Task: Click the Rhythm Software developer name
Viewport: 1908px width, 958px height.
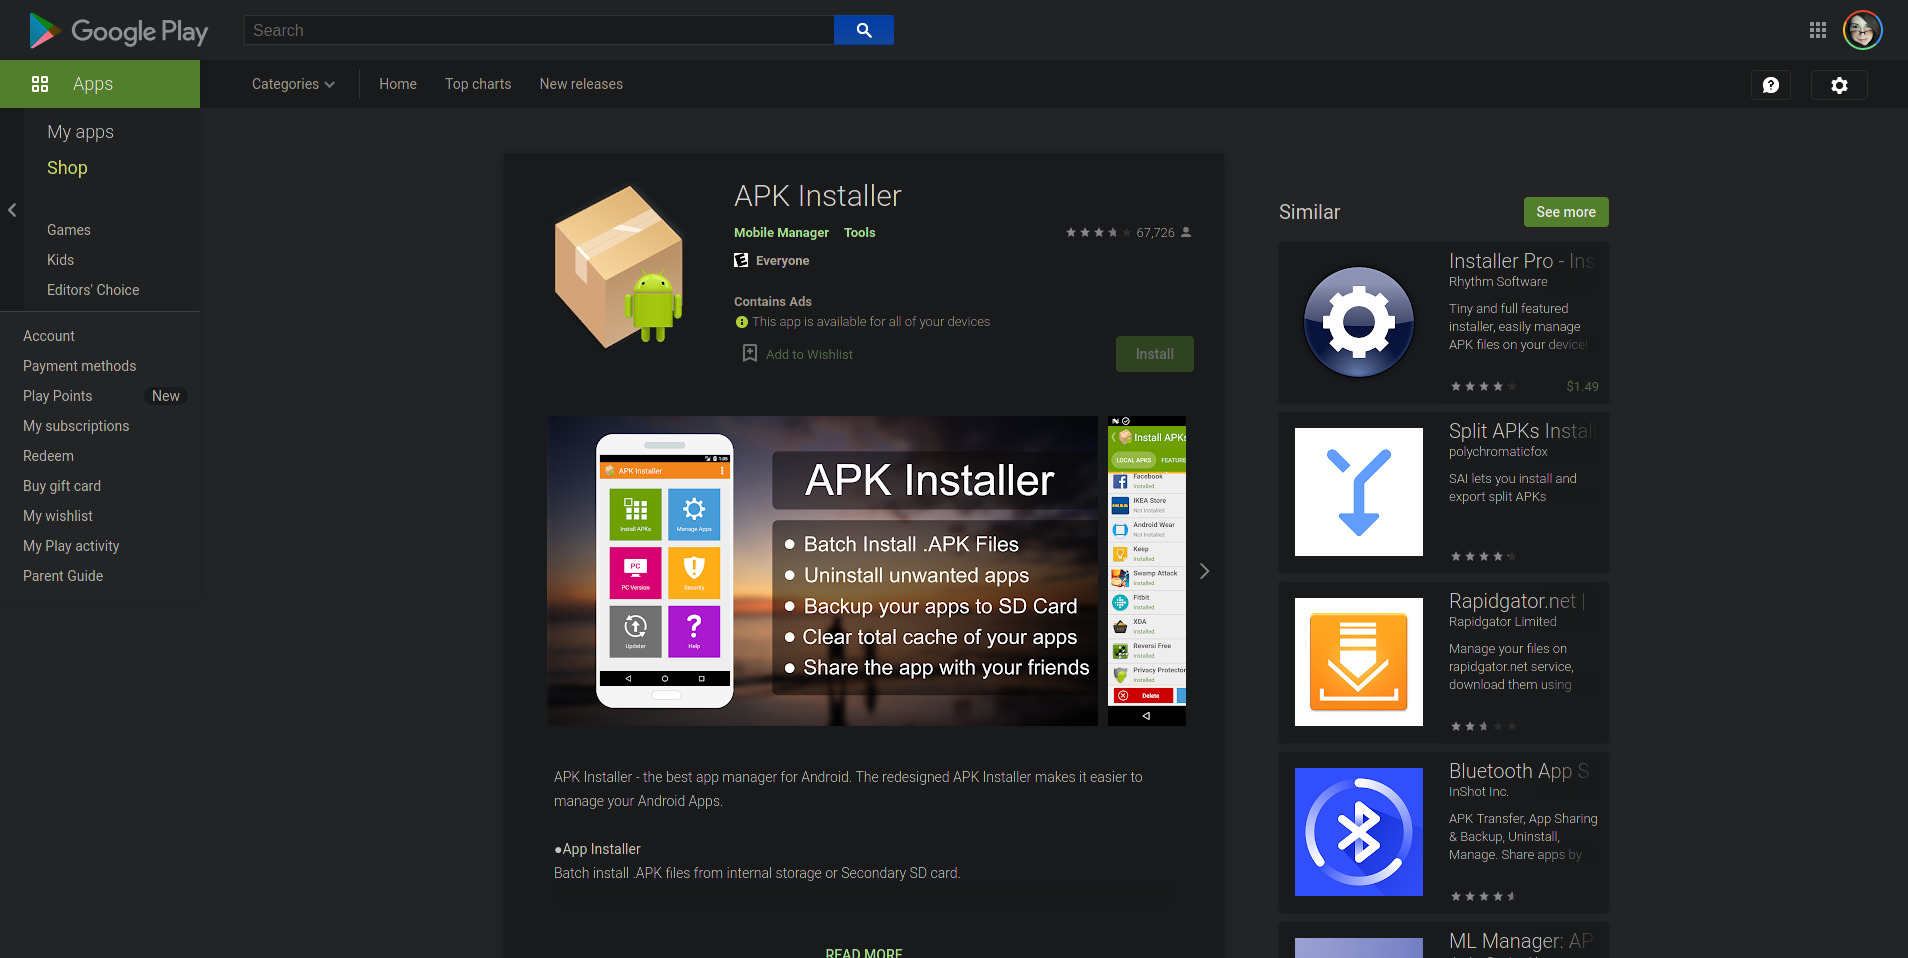Action: tap(1498, 282)
